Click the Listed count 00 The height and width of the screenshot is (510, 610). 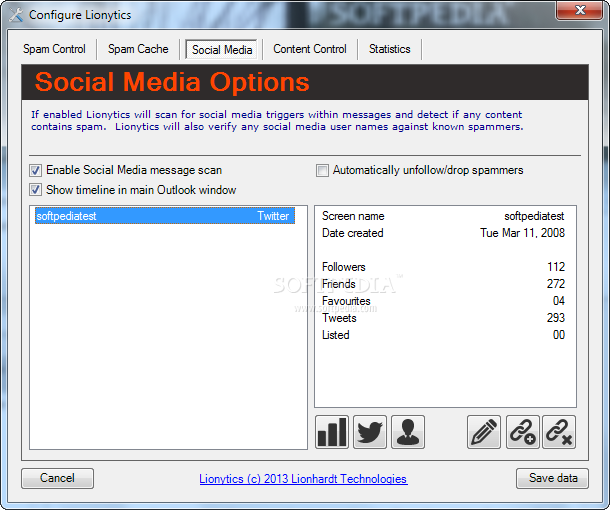tap(559, 335)
